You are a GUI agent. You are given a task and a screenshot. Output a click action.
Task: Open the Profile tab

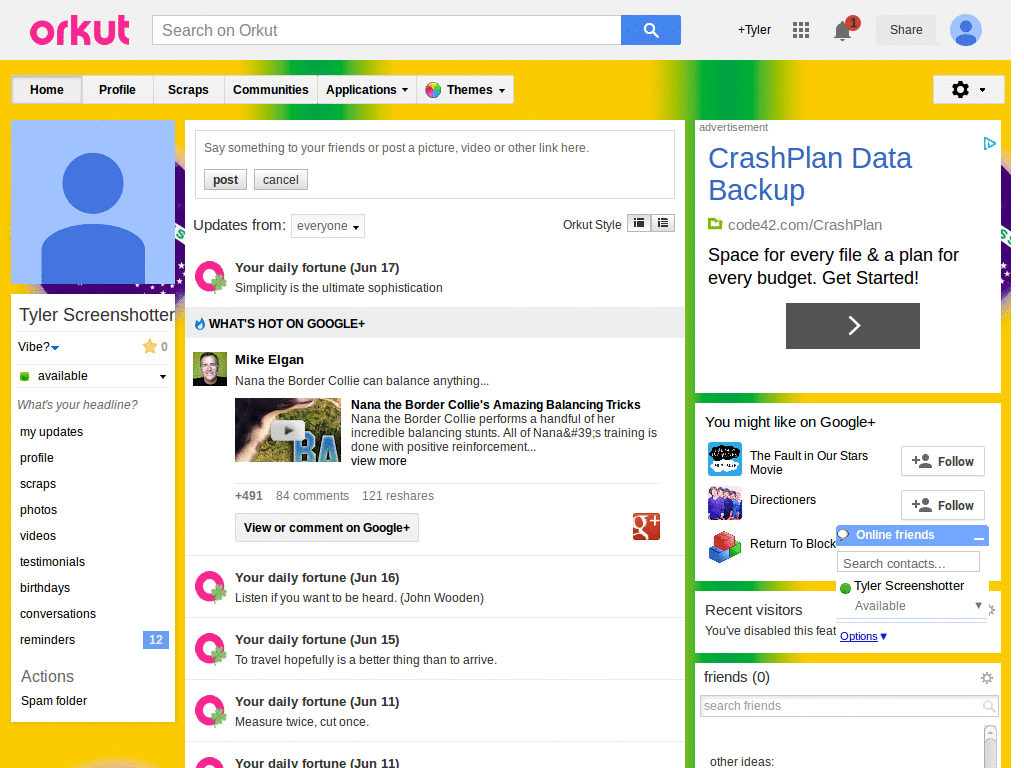(118, 89)
